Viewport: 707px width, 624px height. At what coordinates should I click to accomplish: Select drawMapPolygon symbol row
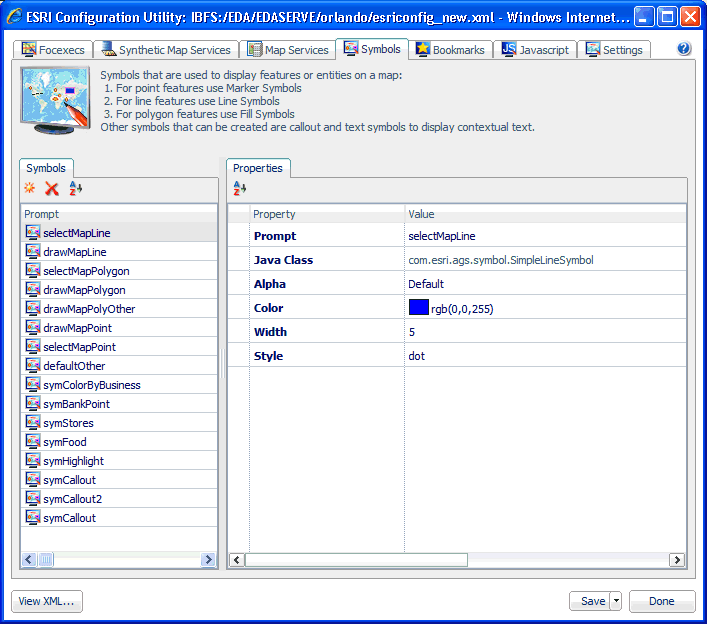pyautogui.click(x=119, y=289)
